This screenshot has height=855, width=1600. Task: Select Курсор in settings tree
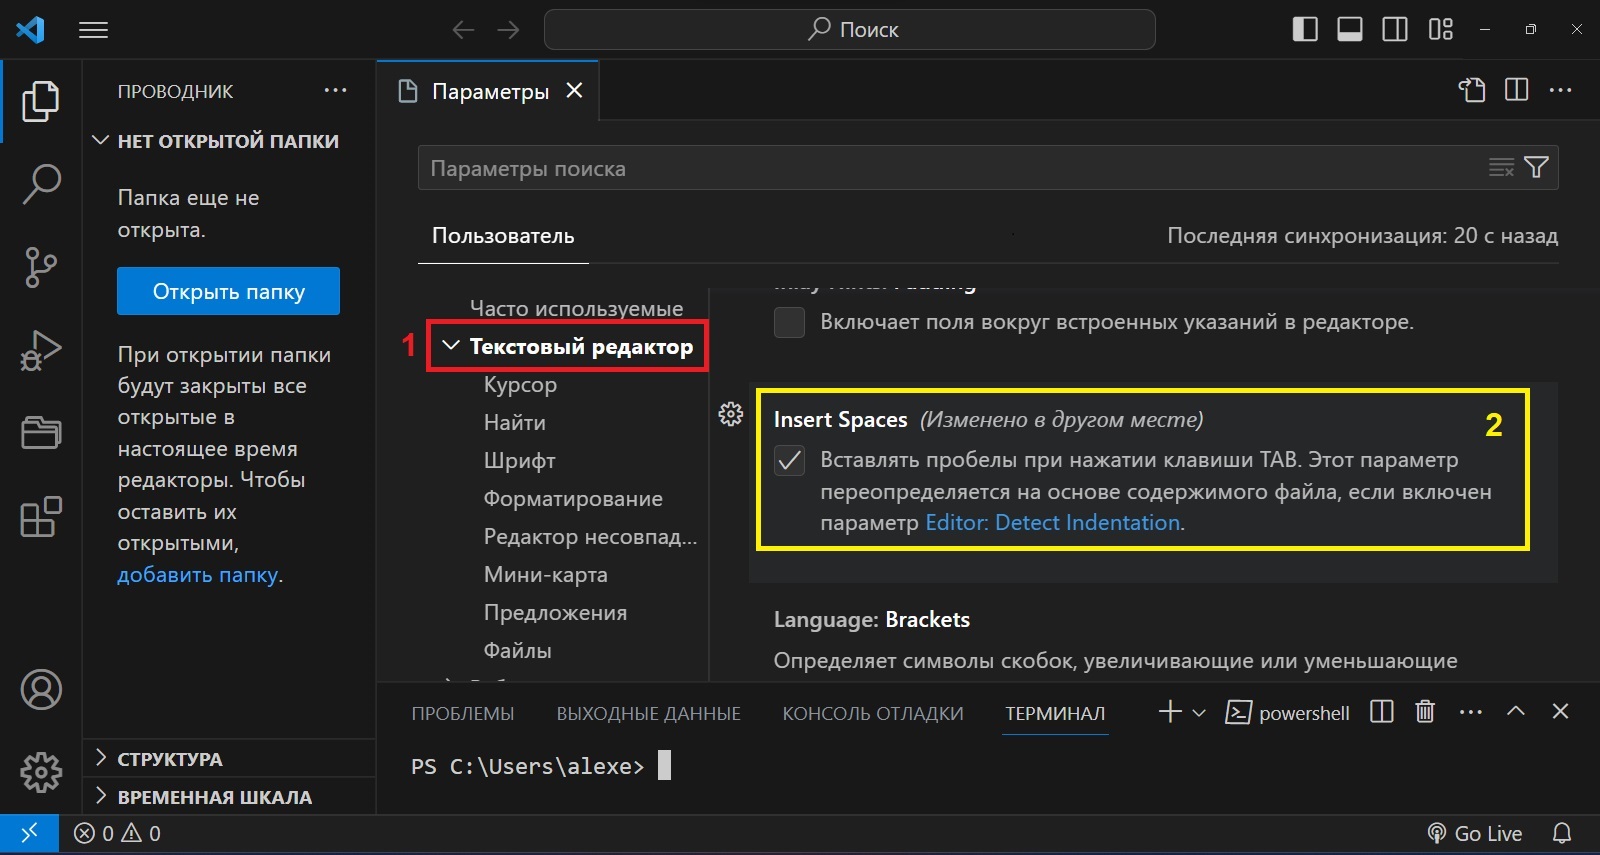(520, 384)
